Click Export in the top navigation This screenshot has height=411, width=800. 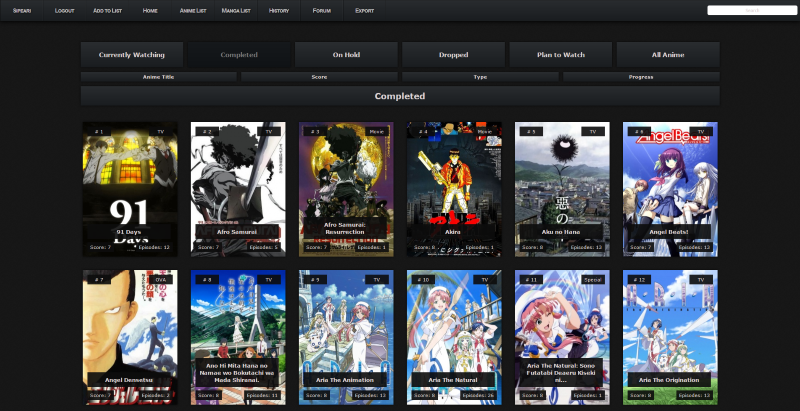[x=364, y=11]
